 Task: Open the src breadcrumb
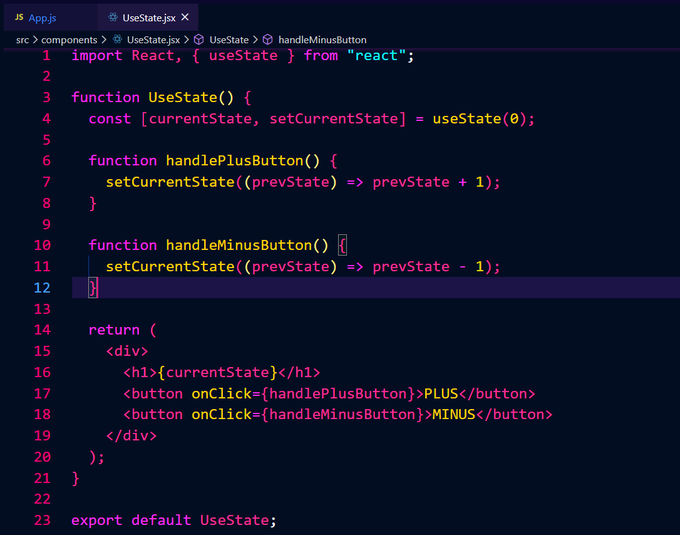pyautogui.click(x=23, y=40)
